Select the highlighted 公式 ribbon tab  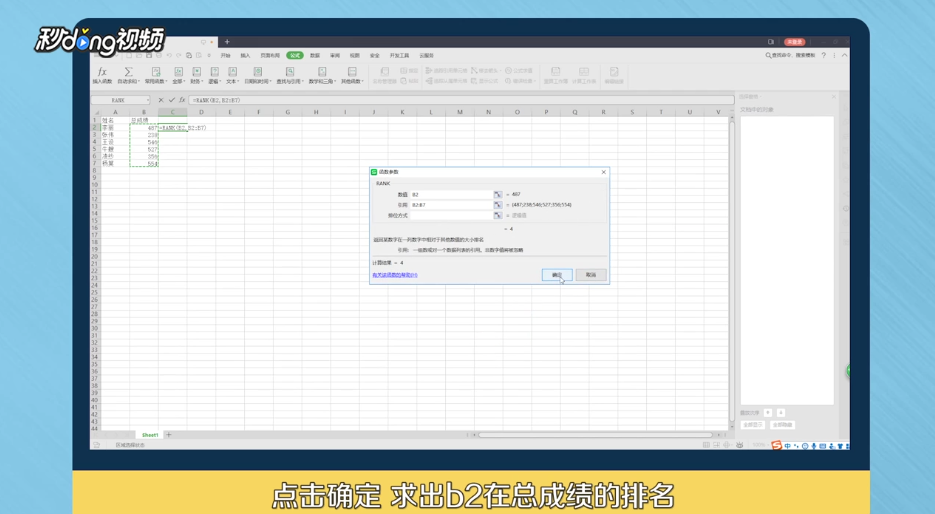295,55
